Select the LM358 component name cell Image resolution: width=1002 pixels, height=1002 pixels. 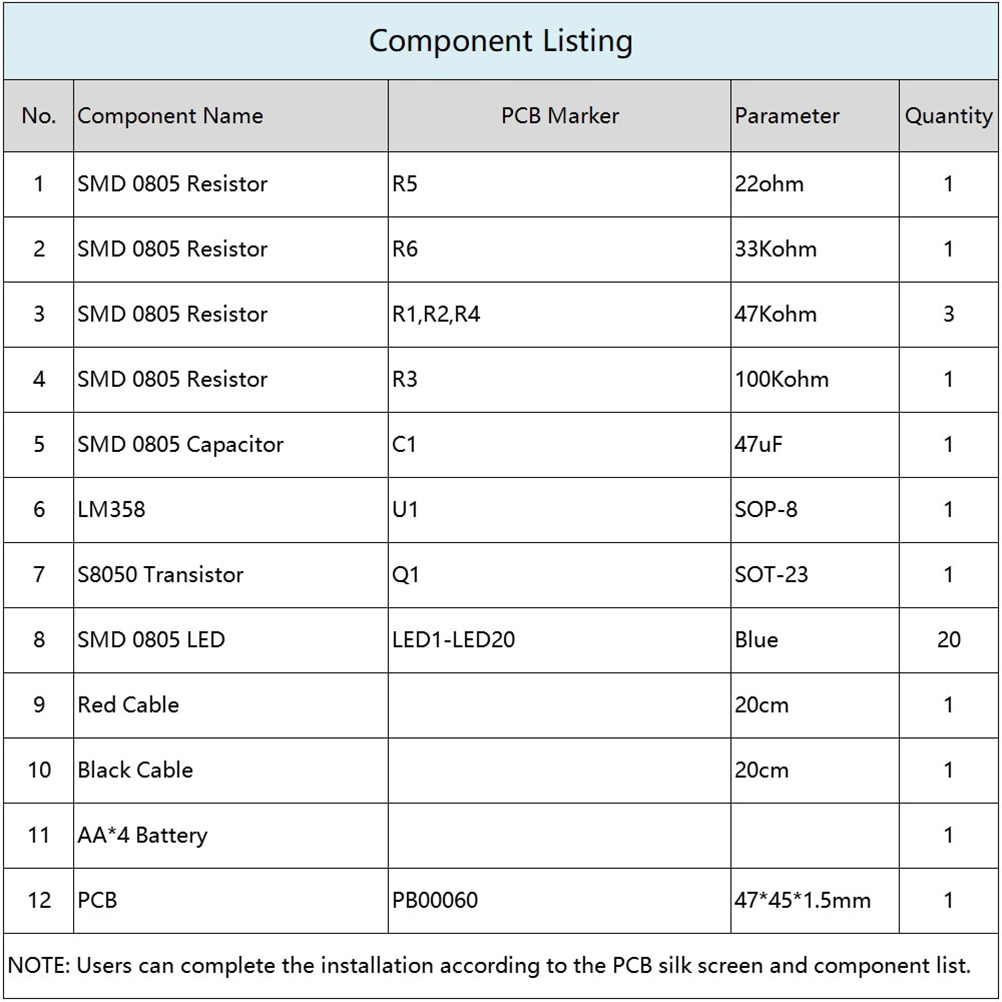[111, 509]
